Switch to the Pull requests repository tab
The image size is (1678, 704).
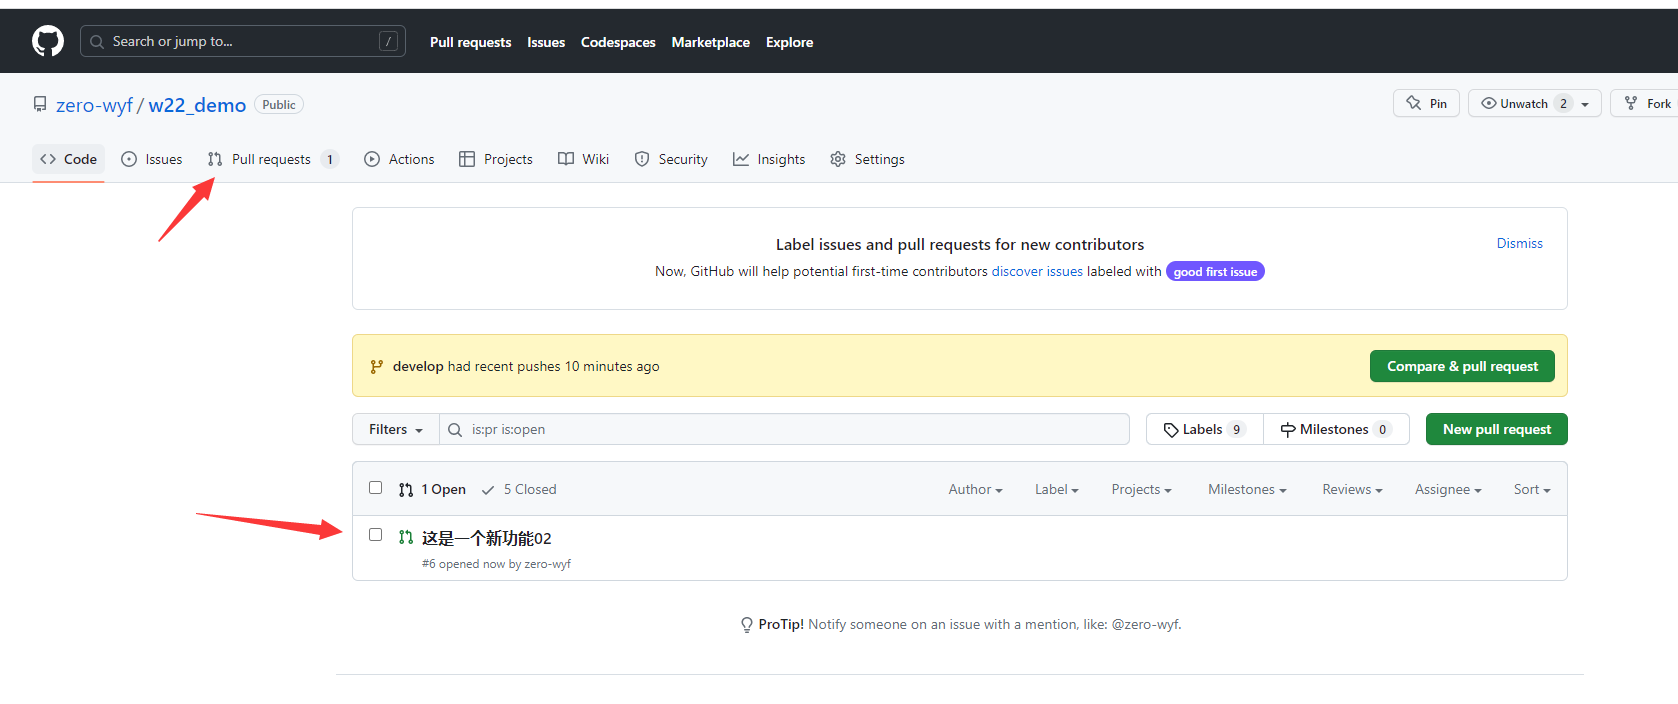(x=272, y=159)
